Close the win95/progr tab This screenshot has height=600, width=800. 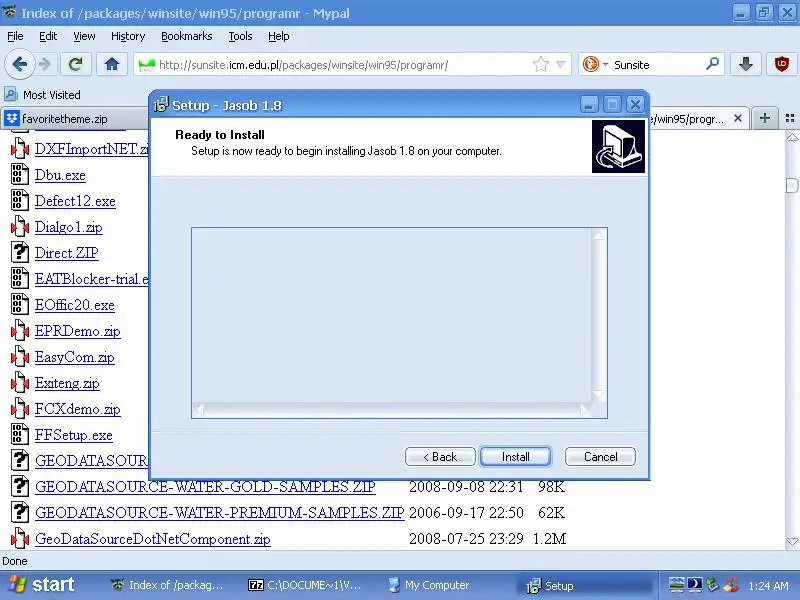[x=738, y=118]
